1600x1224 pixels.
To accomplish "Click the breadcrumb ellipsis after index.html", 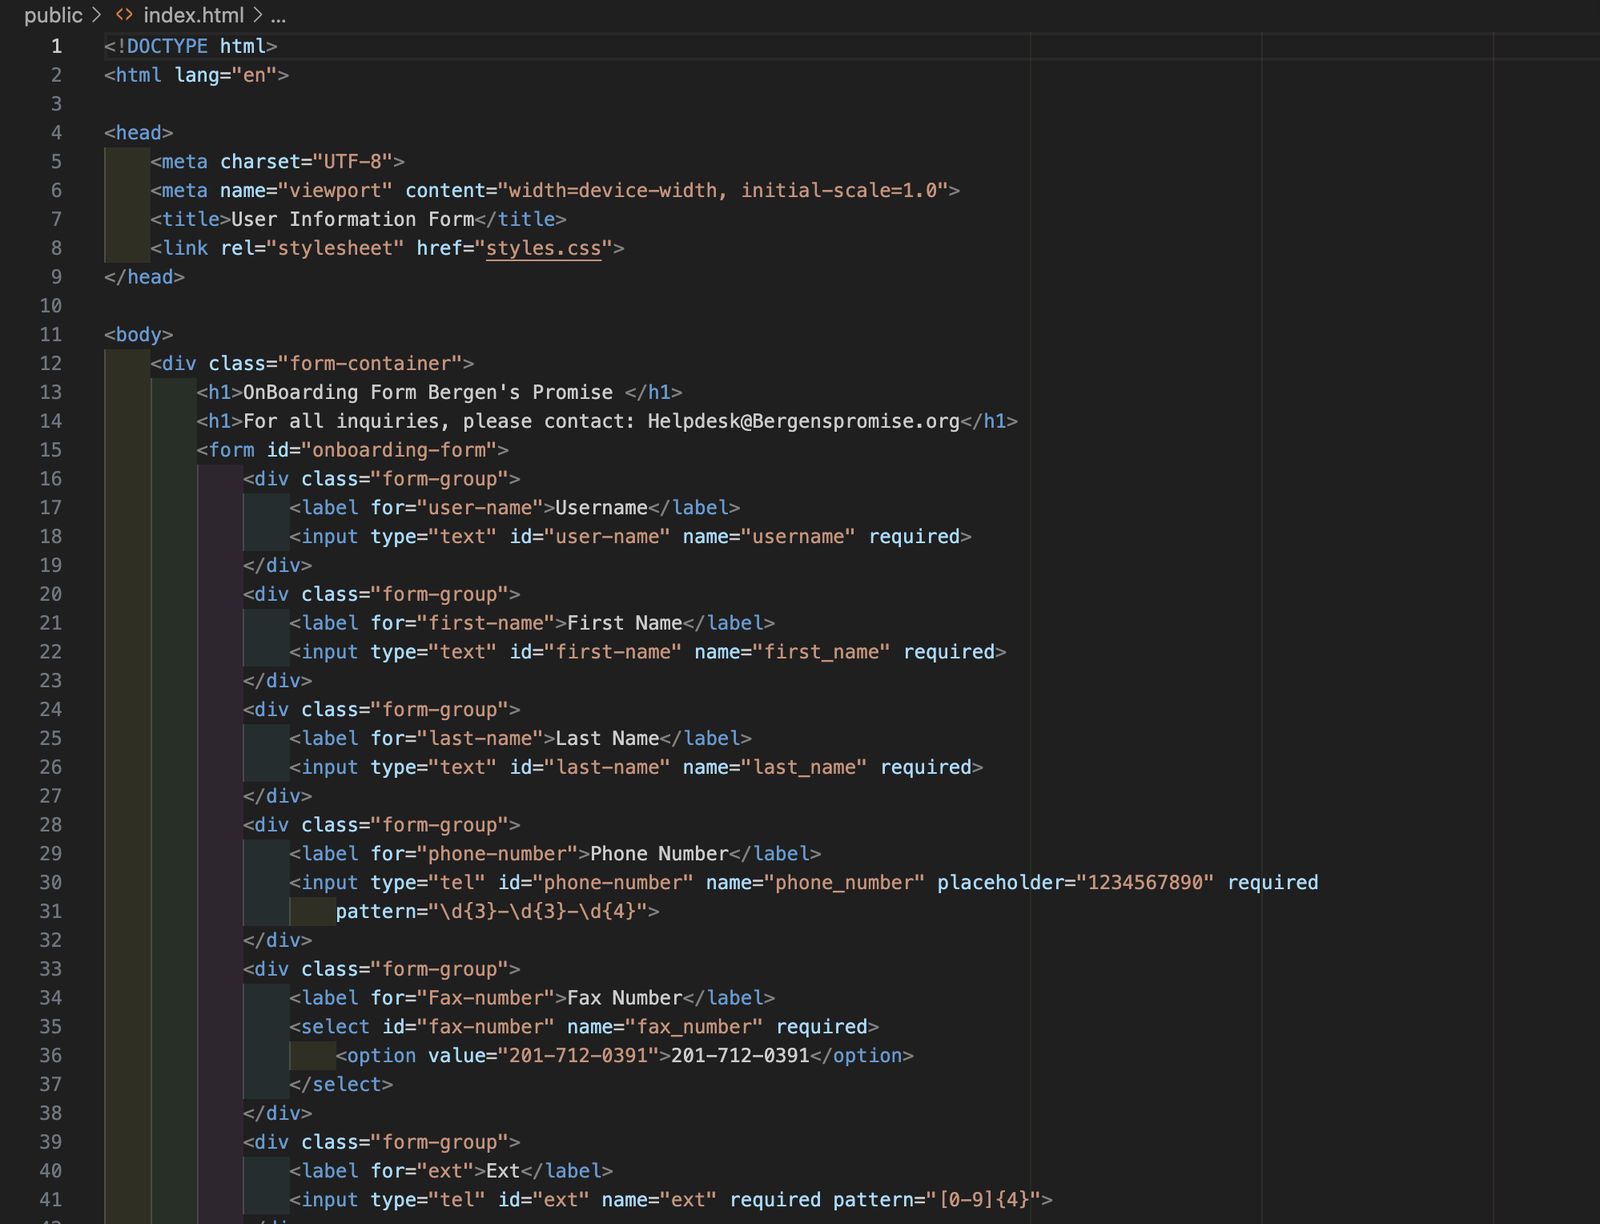I will tap(278, 16).
